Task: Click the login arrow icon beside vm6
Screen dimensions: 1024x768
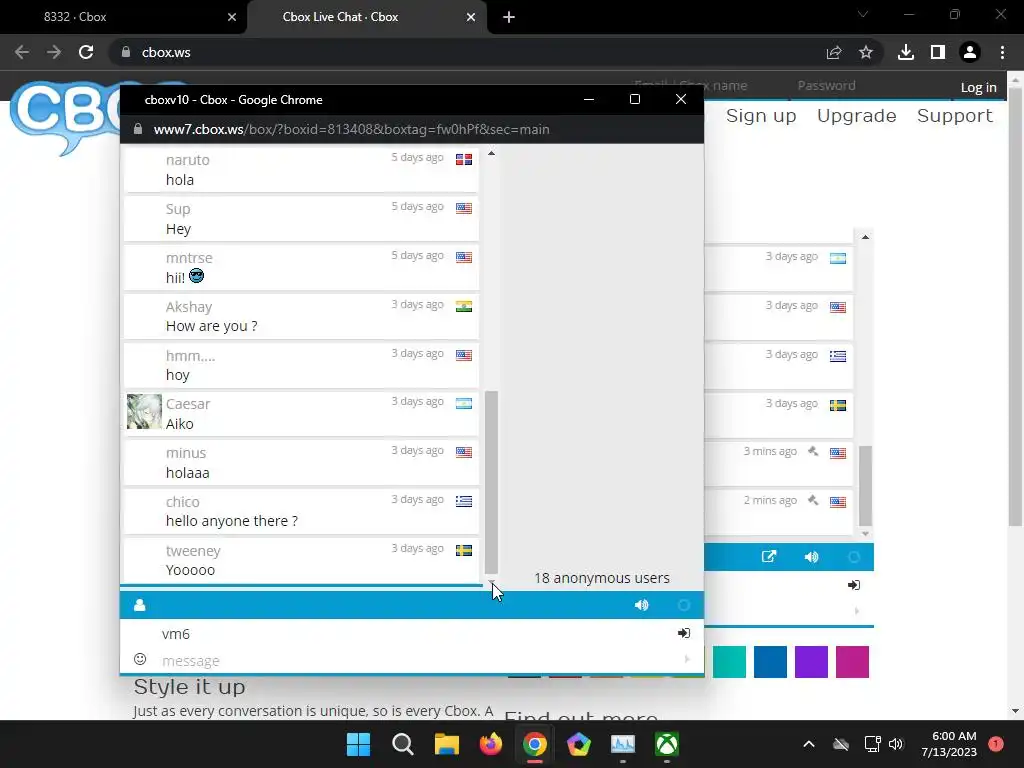Action: point(684,633)
